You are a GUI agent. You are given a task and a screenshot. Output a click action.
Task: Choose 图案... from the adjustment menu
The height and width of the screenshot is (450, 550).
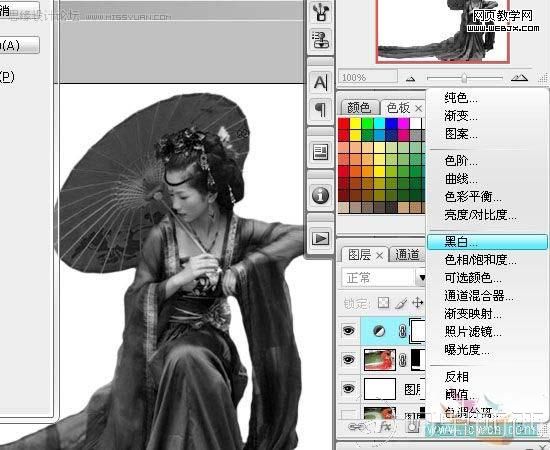click(461, 134)
